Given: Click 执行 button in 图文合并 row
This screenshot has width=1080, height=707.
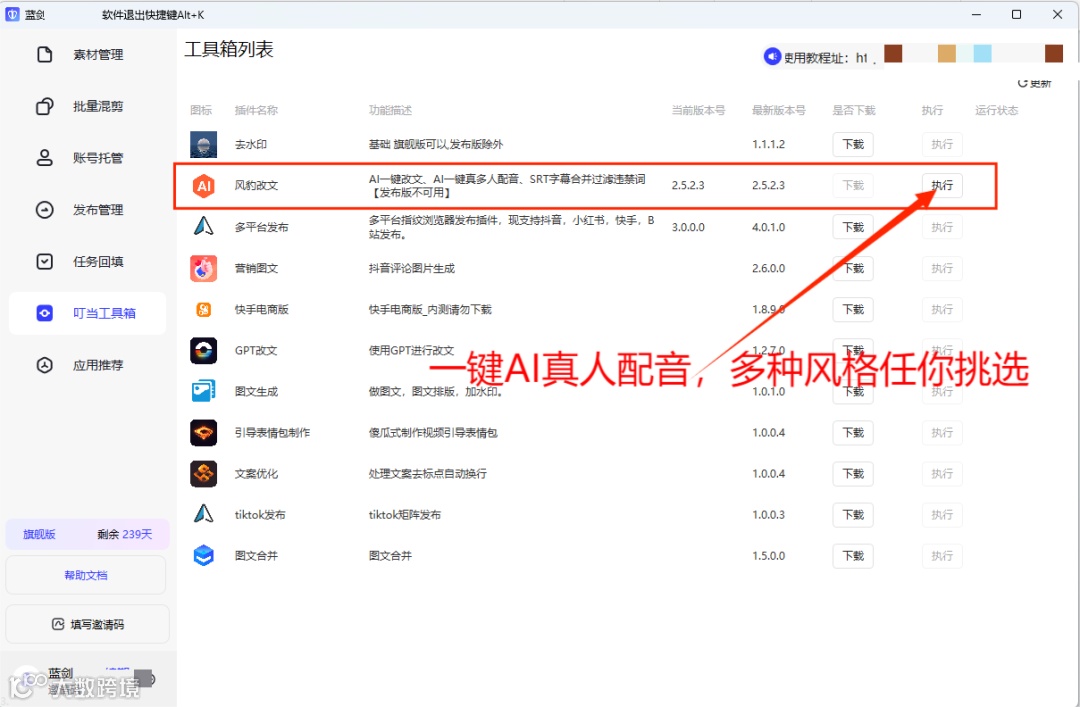Looking at the screenshot, I should (942, 555).
